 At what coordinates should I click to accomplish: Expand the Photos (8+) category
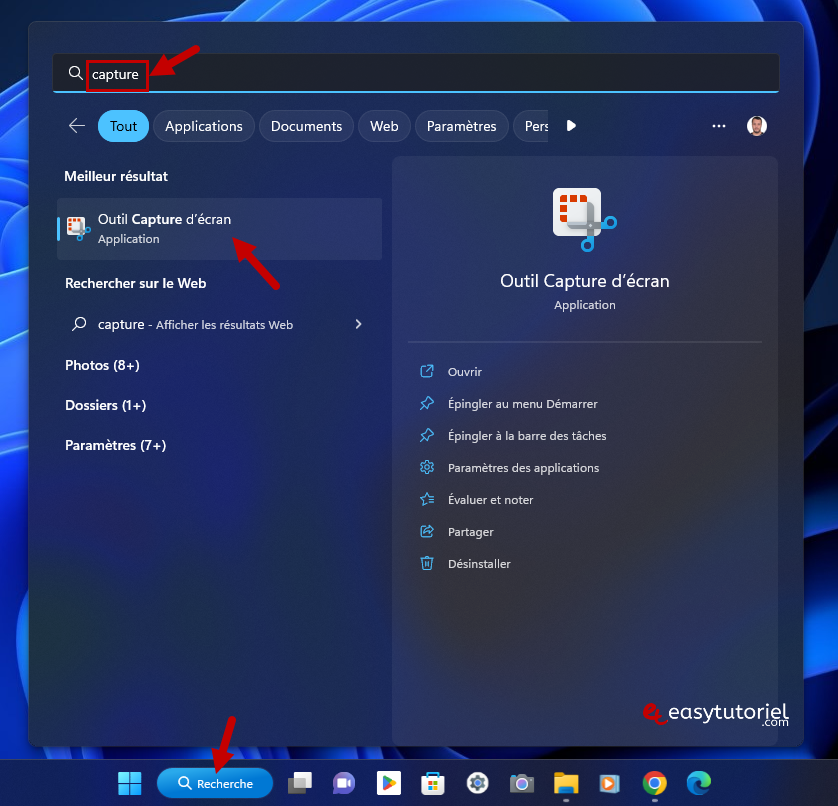coord(103,365)
